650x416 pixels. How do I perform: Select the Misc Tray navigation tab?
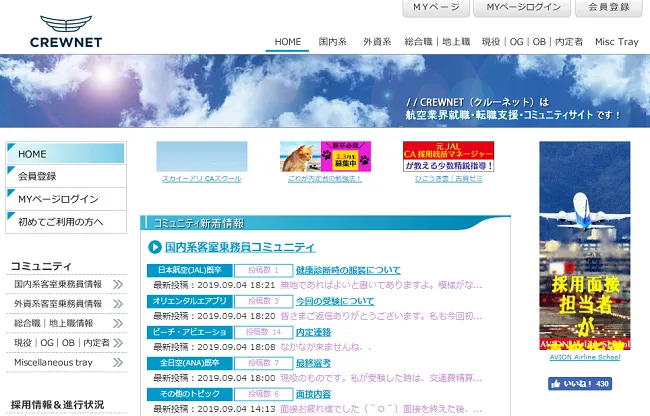tap(617, 42)
